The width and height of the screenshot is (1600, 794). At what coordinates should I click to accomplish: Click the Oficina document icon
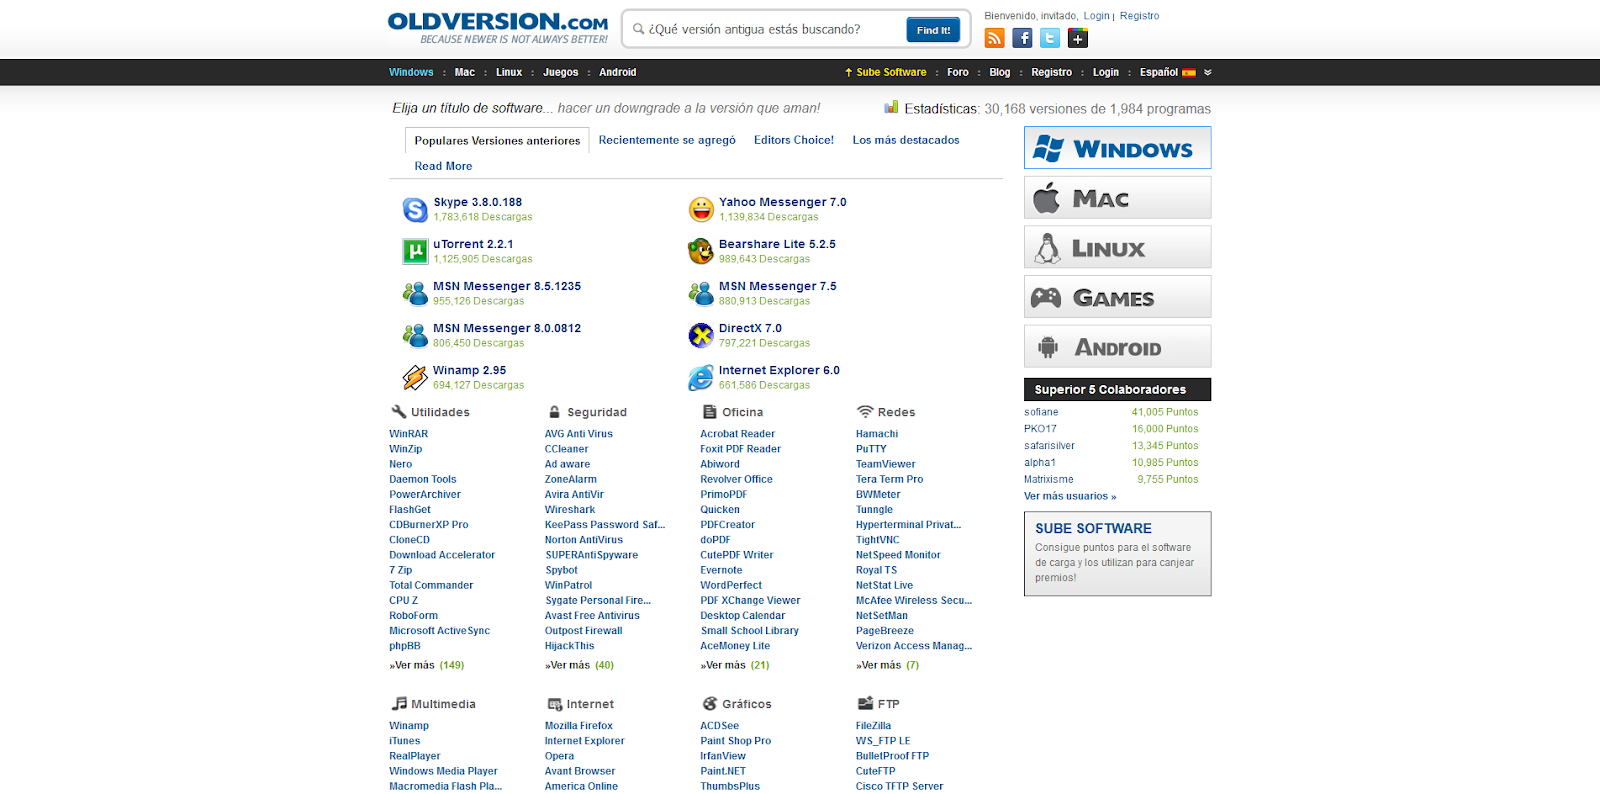pyautogui.click(x=710, y=412)
